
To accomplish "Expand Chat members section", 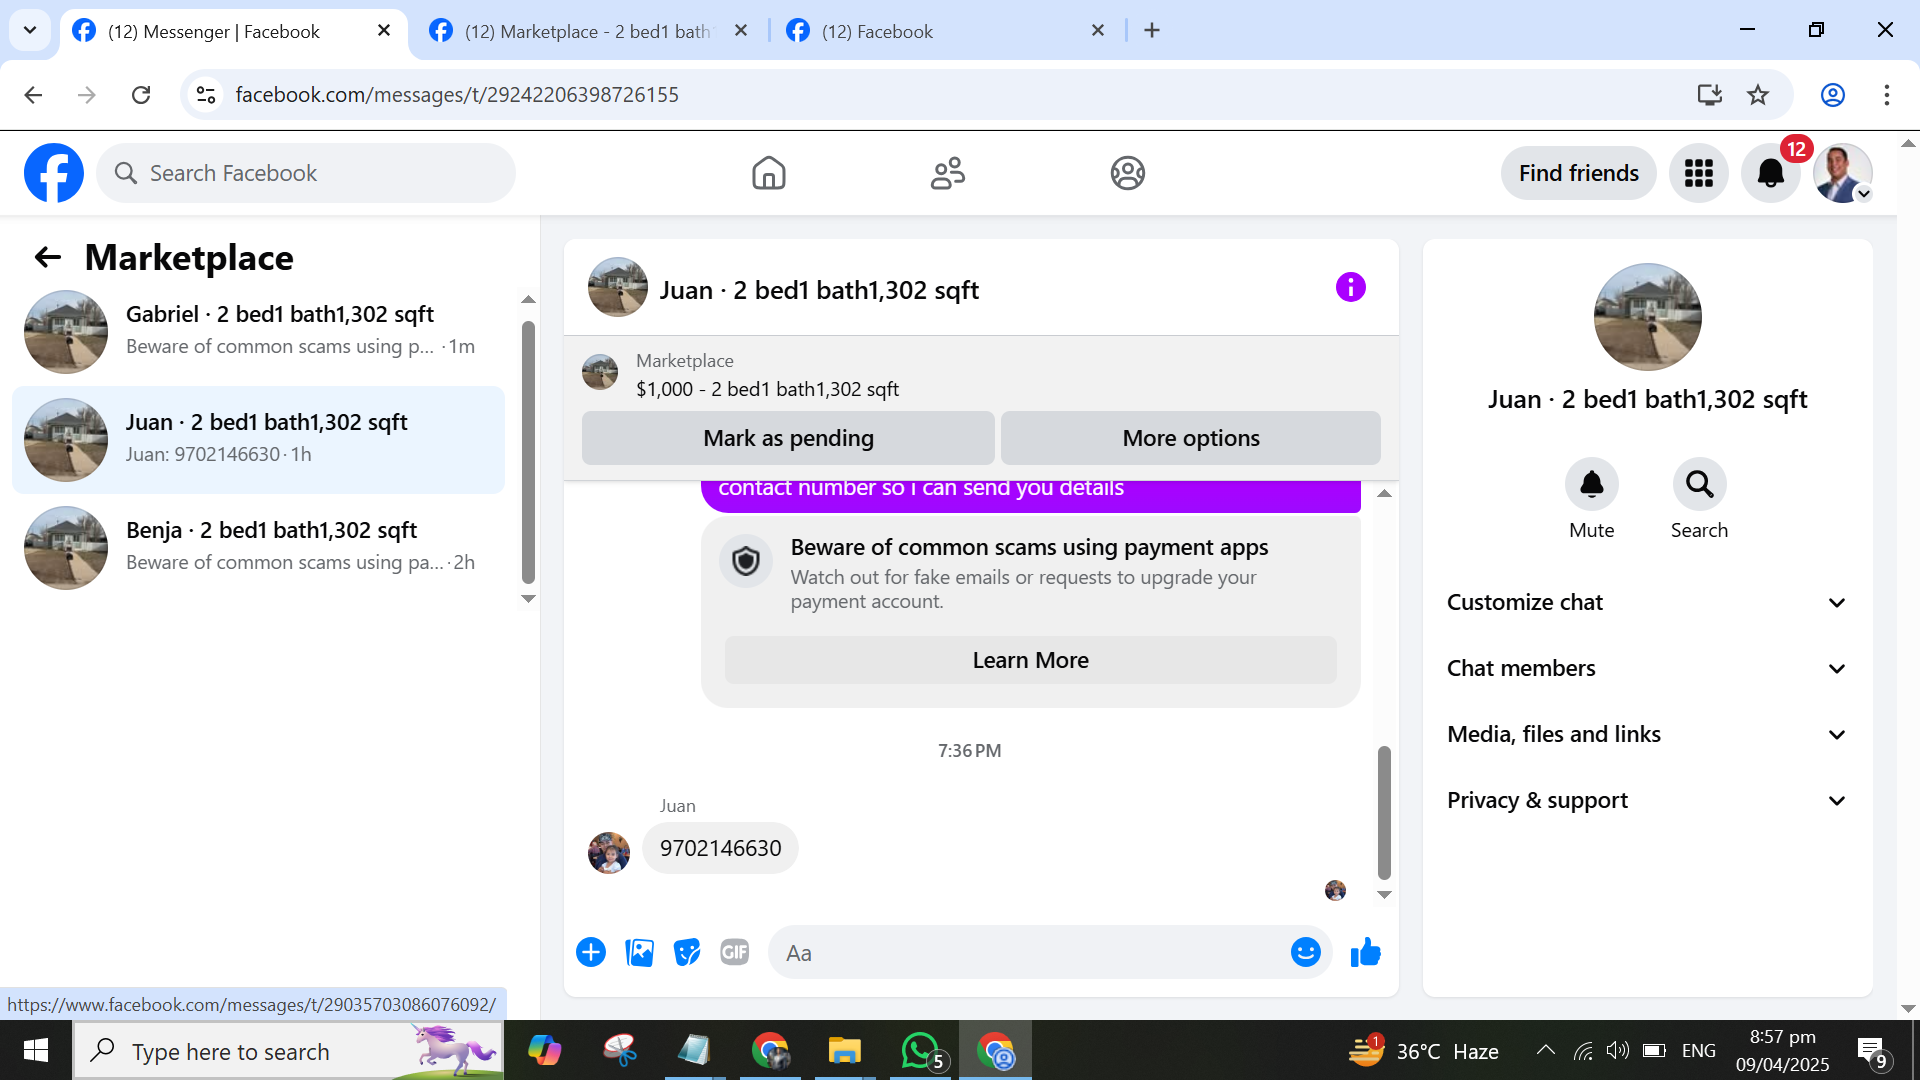I will pyautogui.click(x=1646, y=668).
